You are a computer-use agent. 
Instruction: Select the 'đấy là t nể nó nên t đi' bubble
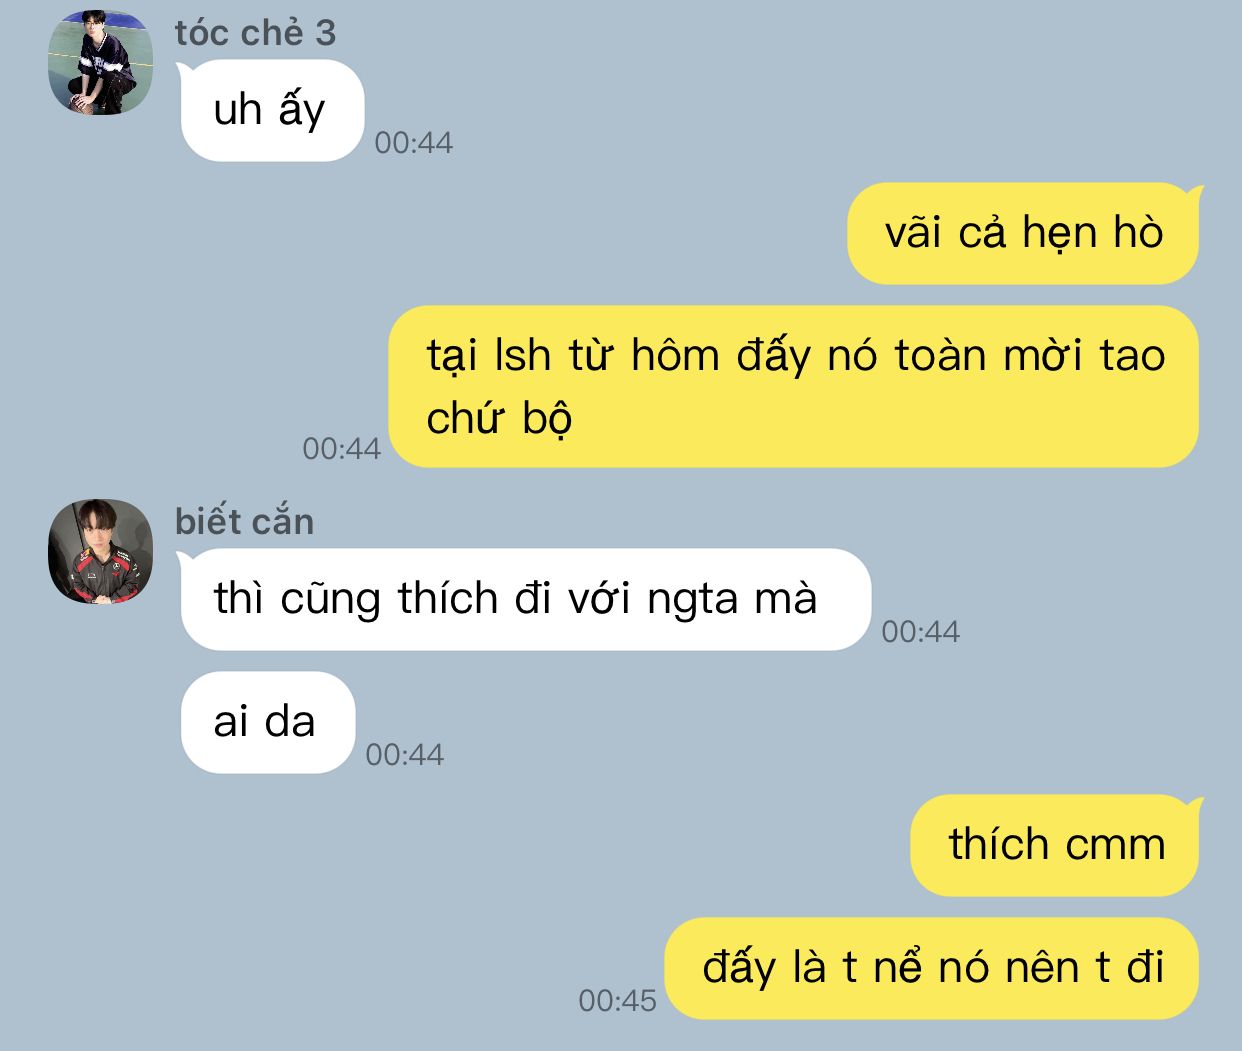[x=932, y=968]
